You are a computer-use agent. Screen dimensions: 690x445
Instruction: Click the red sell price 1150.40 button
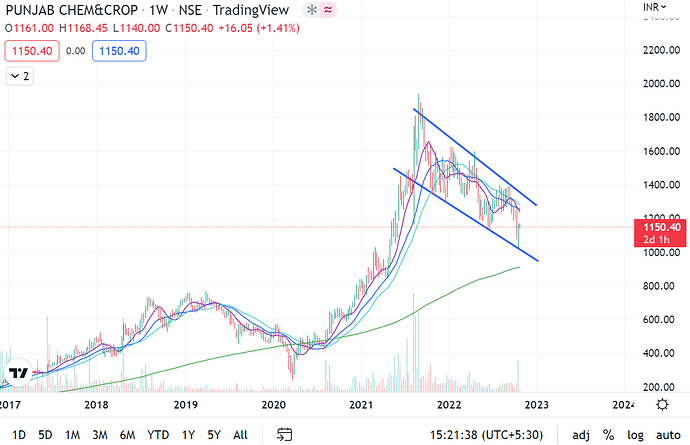tap(32, 51)
